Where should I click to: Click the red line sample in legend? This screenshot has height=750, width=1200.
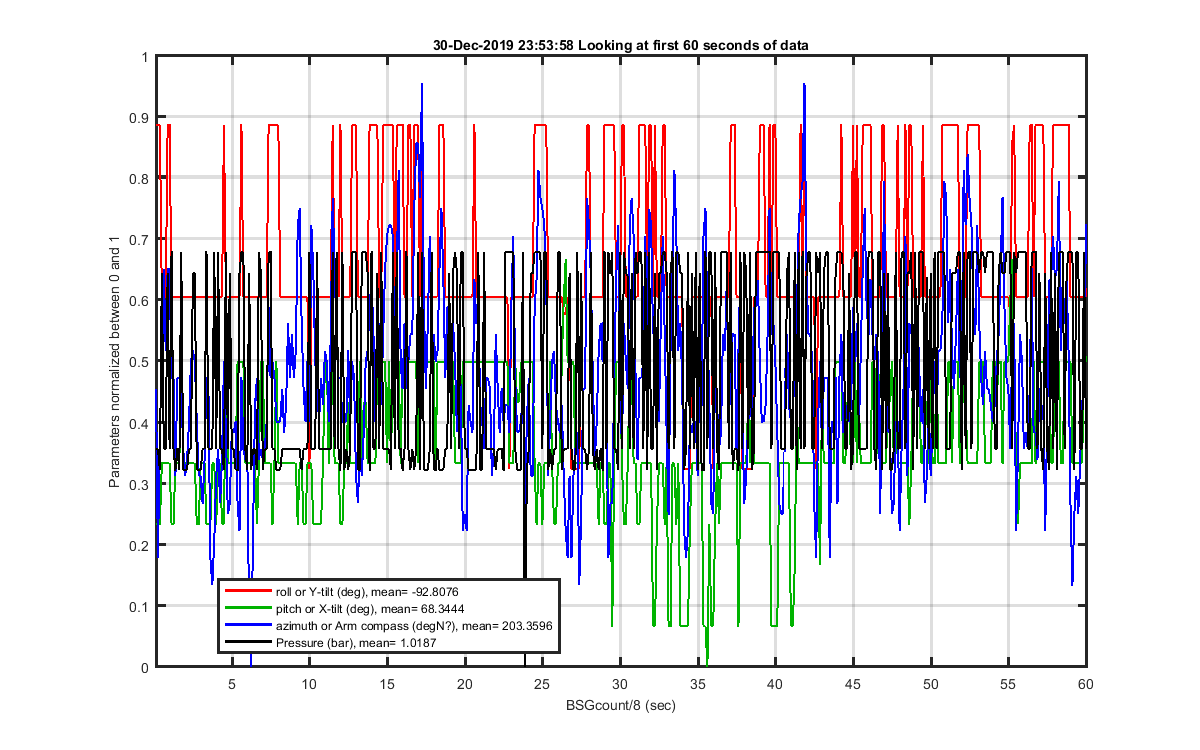click(x=247, y=593)
